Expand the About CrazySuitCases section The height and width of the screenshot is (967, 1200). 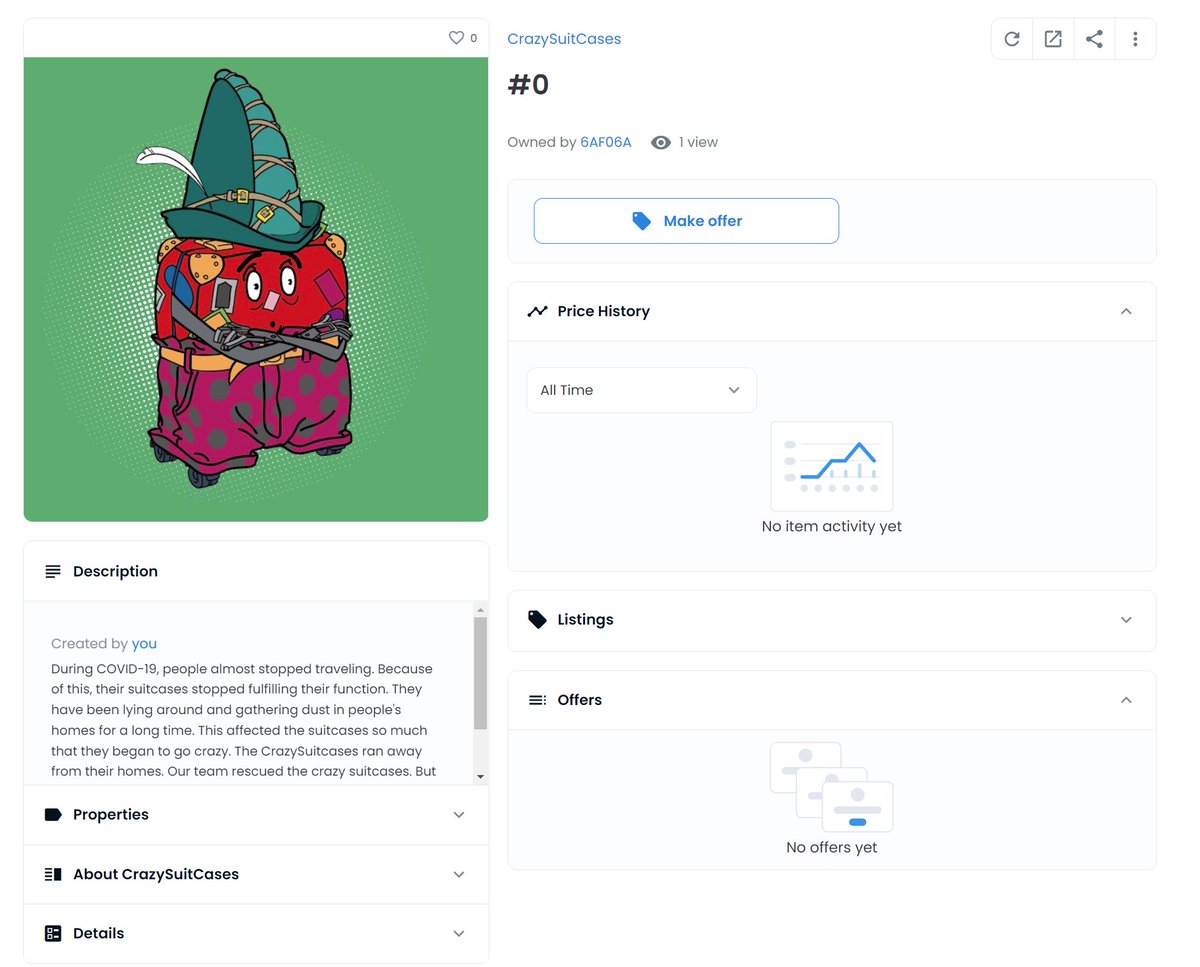click(459, 874)
